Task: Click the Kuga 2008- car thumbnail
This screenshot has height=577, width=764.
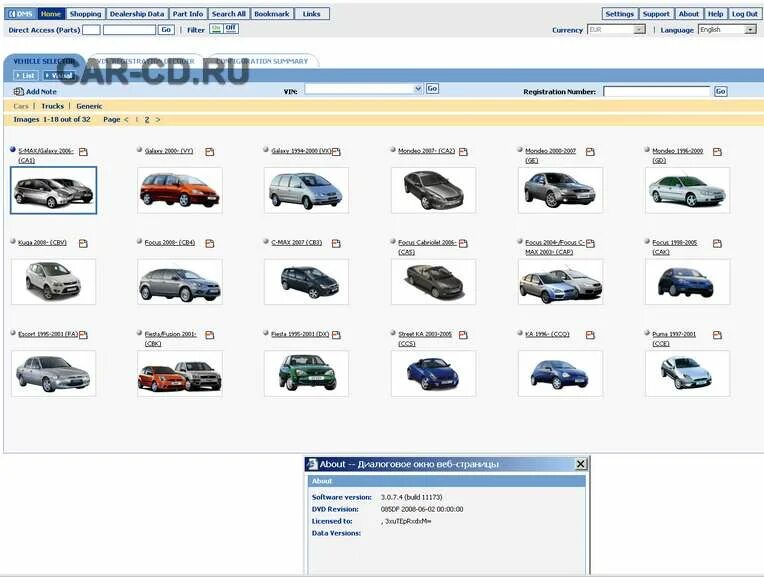Action: 54,282
